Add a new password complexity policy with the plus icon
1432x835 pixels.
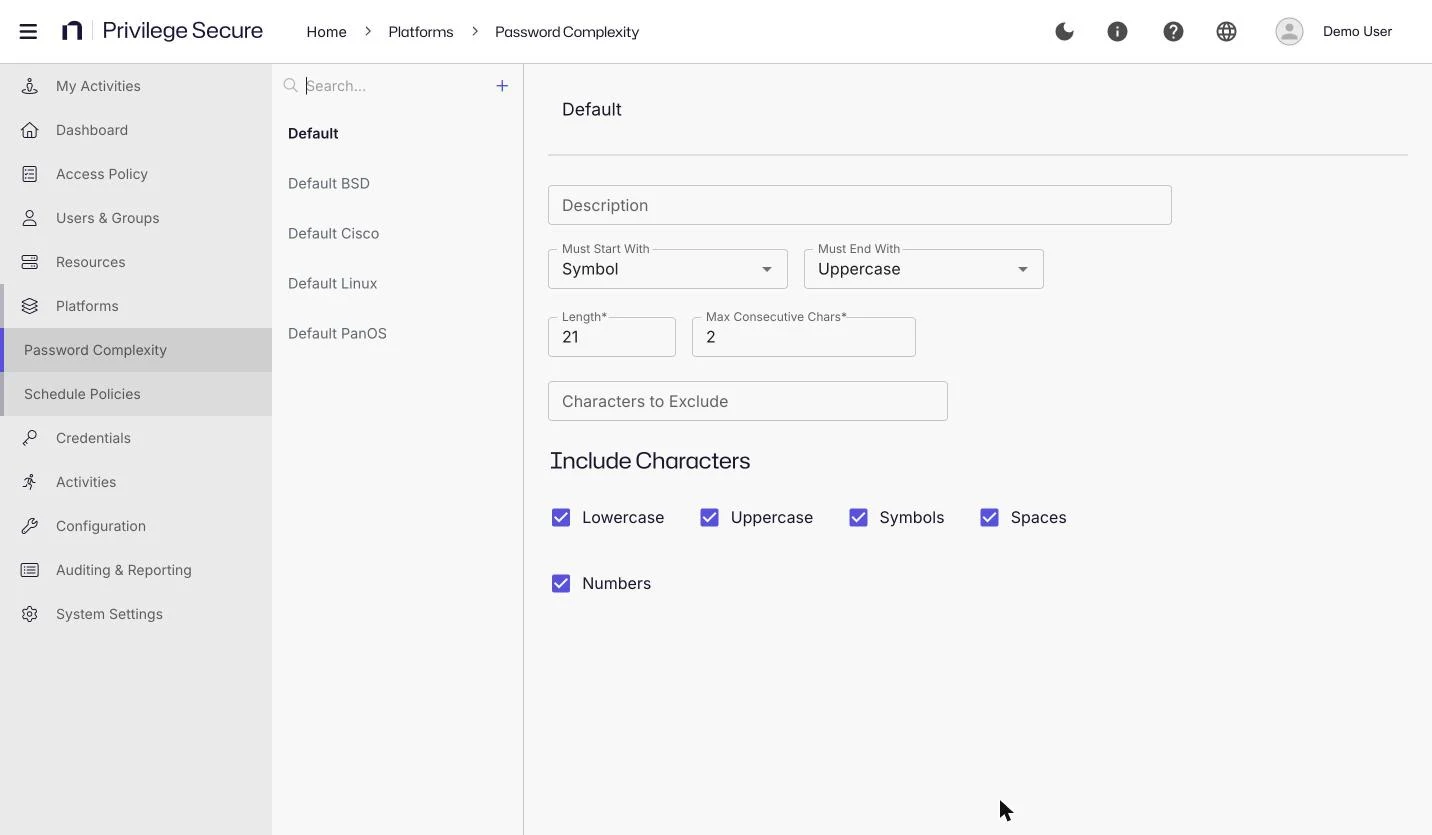point(502,86)
